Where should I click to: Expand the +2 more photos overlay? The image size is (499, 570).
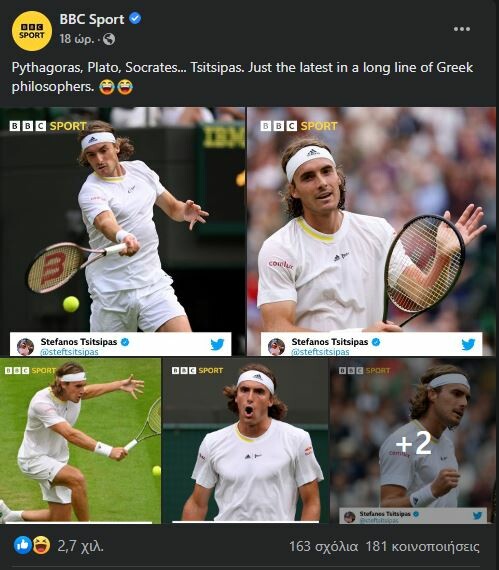(413, 441)
